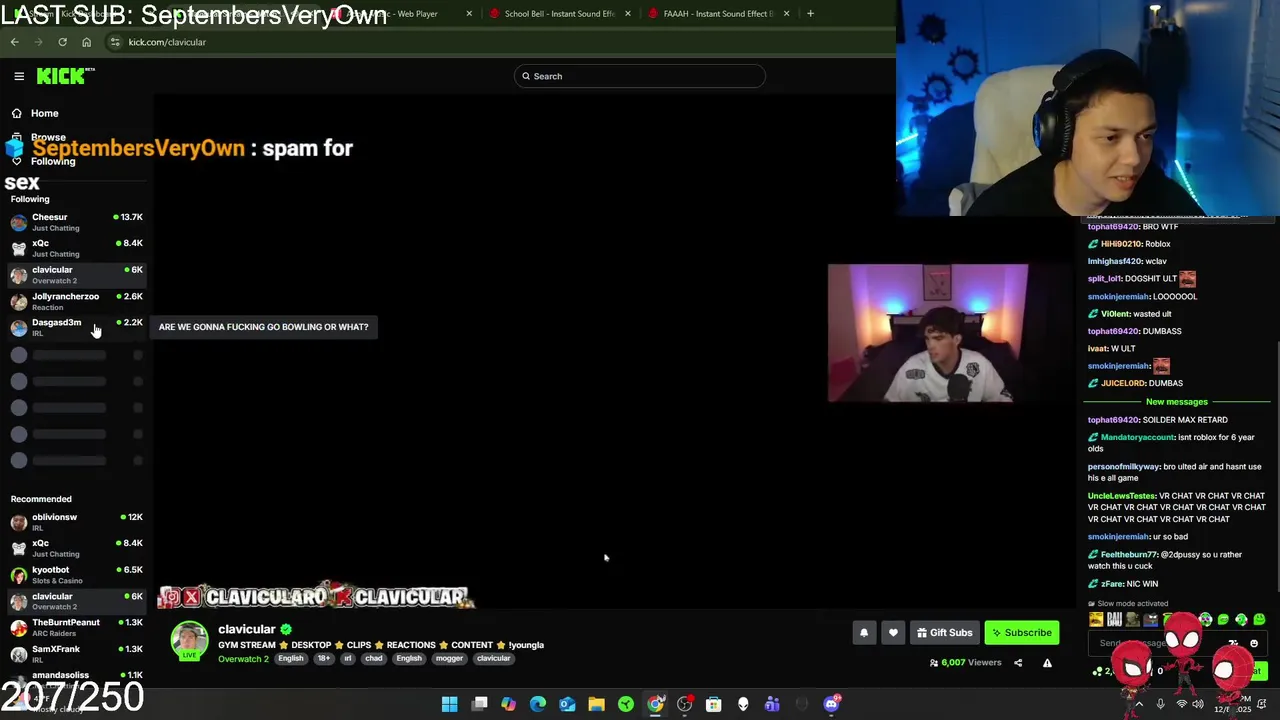Open Windows Start menu
The height and width of the screenshot is (720, 1280).
pos(450,704)
